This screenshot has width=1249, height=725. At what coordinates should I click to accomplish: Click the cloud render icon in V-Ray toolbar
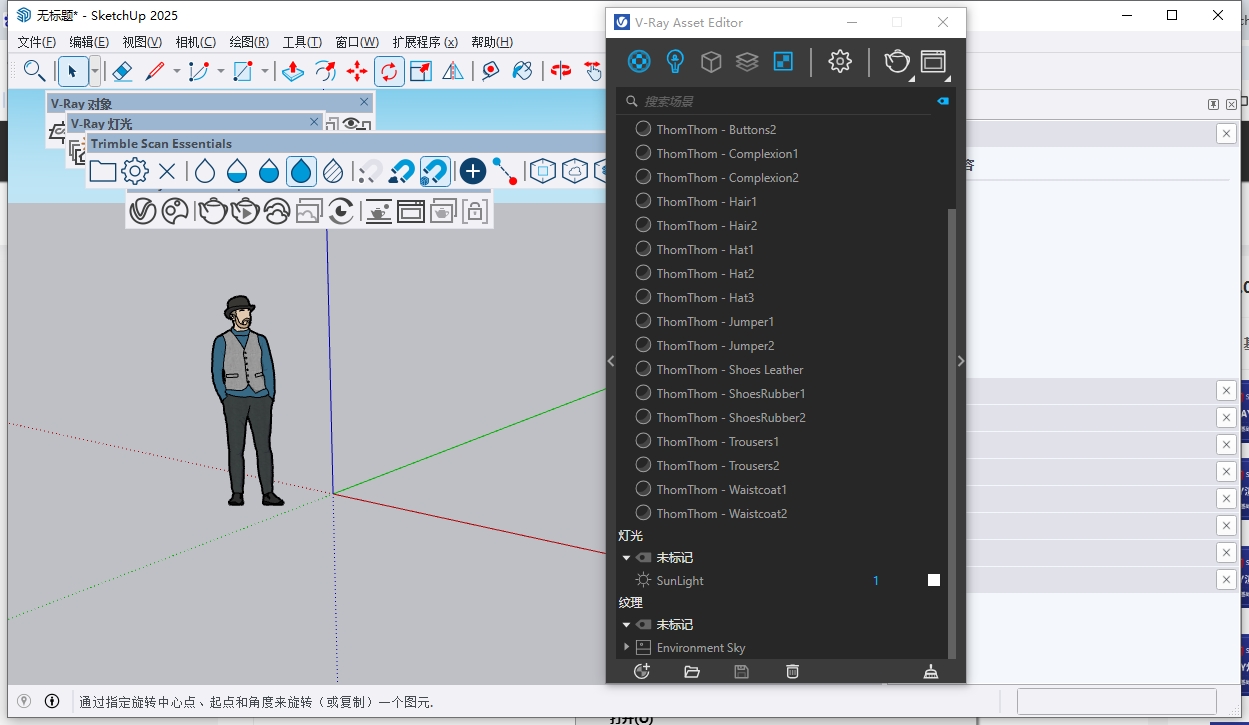(x=277, y=211)
